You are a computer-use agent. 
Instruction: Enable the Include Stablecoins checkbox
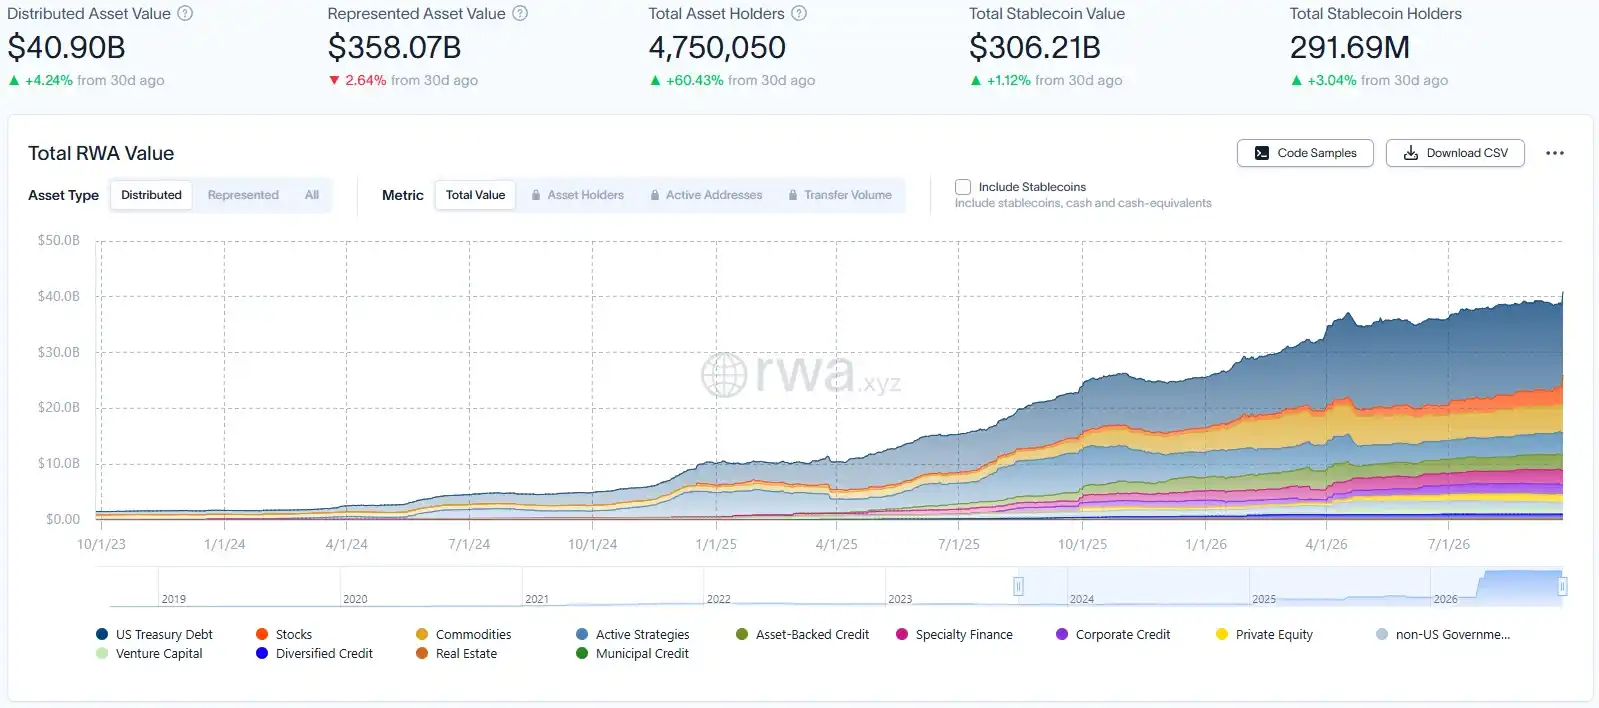963,187
